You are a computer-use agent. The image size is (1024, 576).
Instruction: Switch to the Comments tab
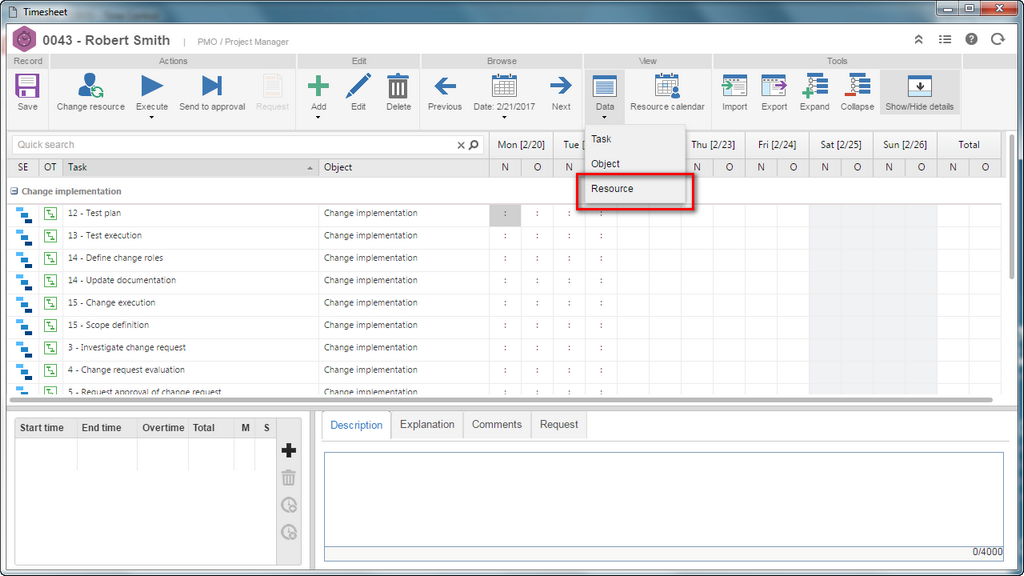click(x=497, y=424)
